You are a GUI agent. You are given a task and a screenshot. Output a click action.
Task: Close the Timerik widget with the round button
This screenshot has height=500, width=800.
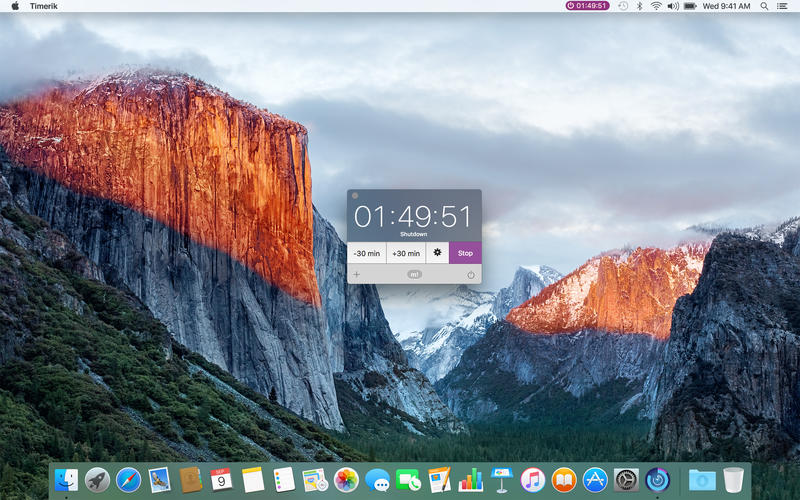tap(355, 195)
